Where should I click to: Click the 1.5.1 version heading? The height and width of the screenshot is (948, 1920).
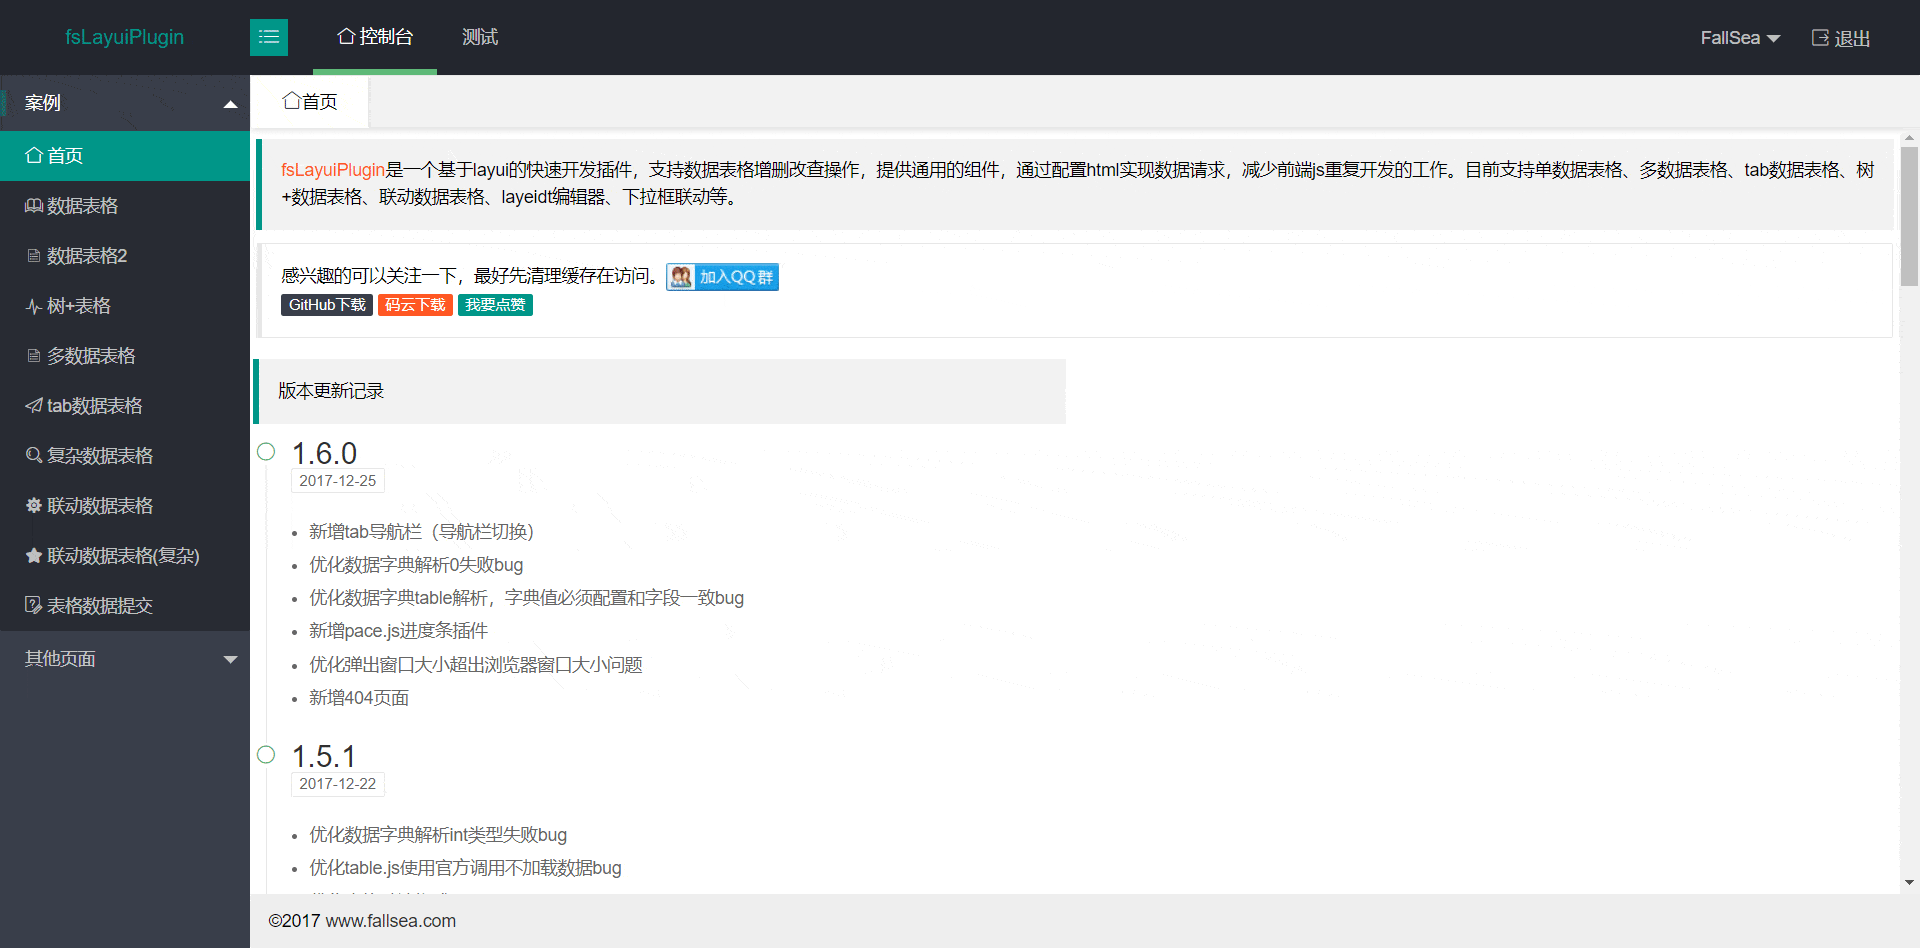(x=323, y=756)
